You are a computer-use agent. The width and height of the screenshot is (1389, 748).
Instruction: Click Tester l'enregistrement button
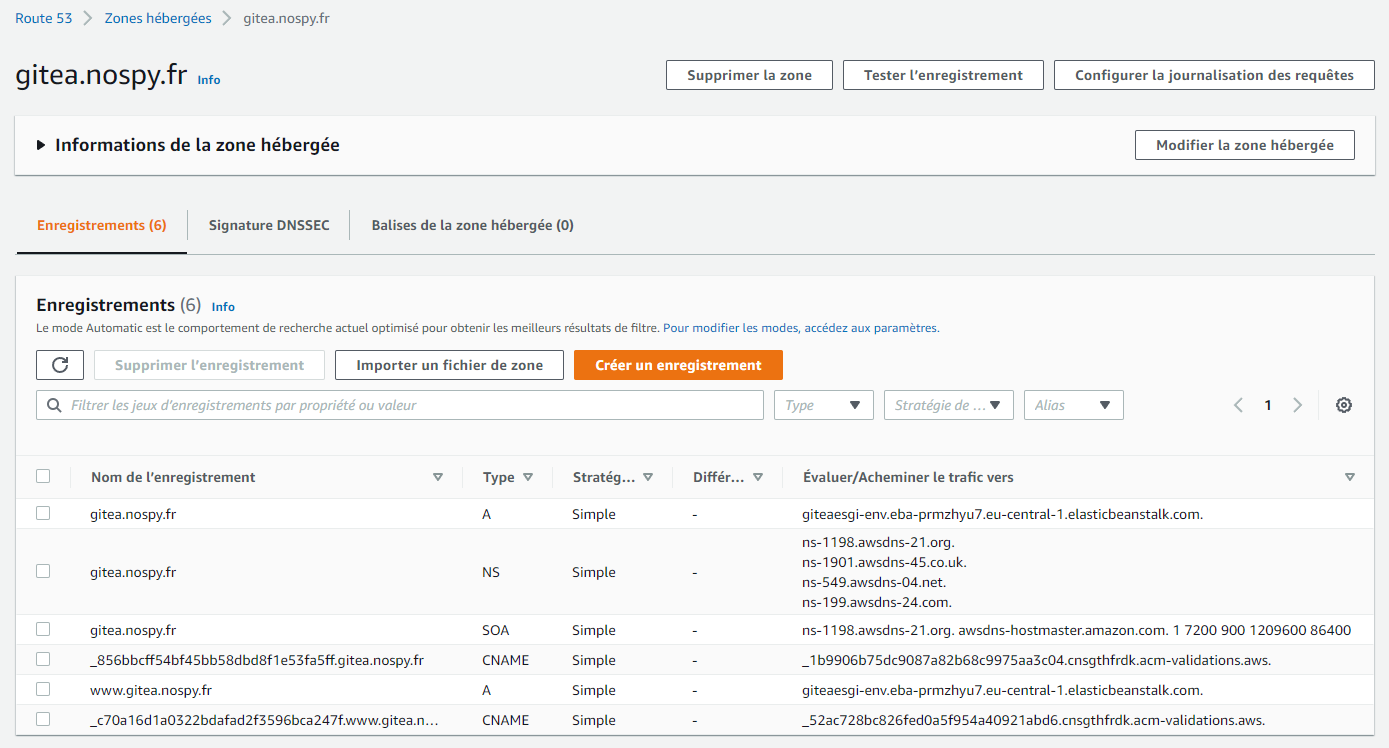[943, 75]
